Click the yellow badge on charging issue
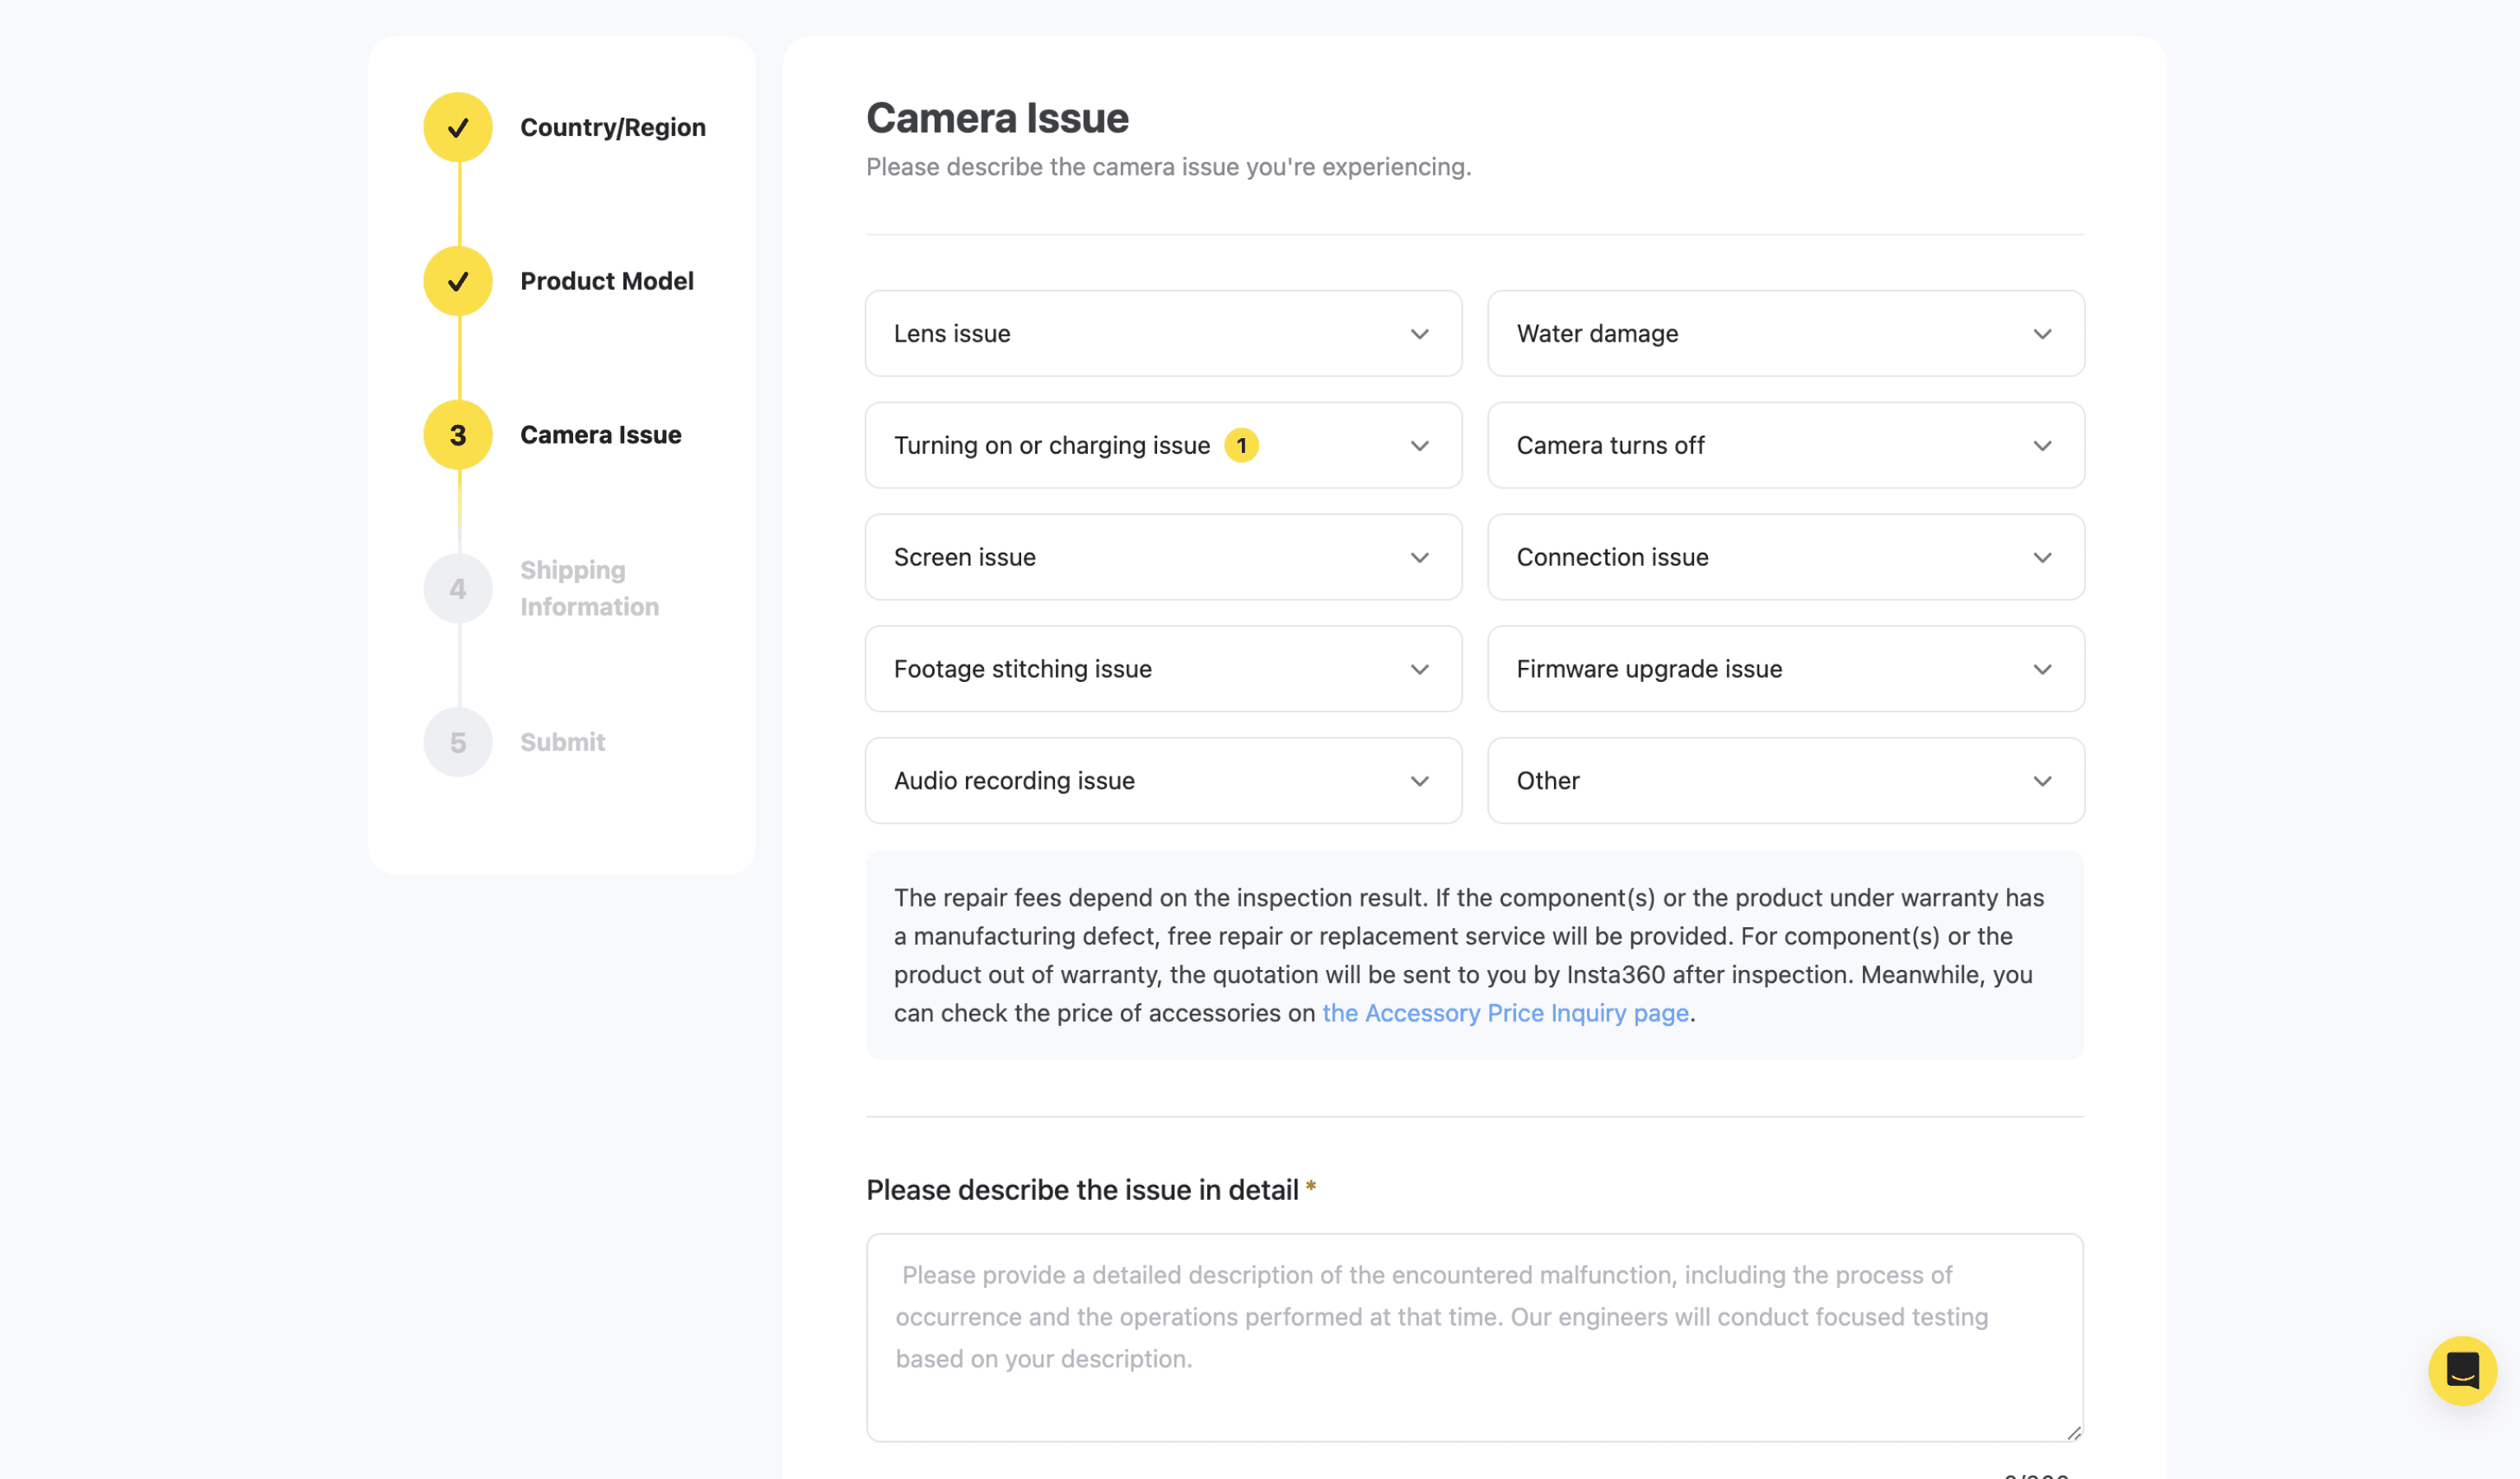This screenshot has height=1479, width=2520. tap(1241, 445)
